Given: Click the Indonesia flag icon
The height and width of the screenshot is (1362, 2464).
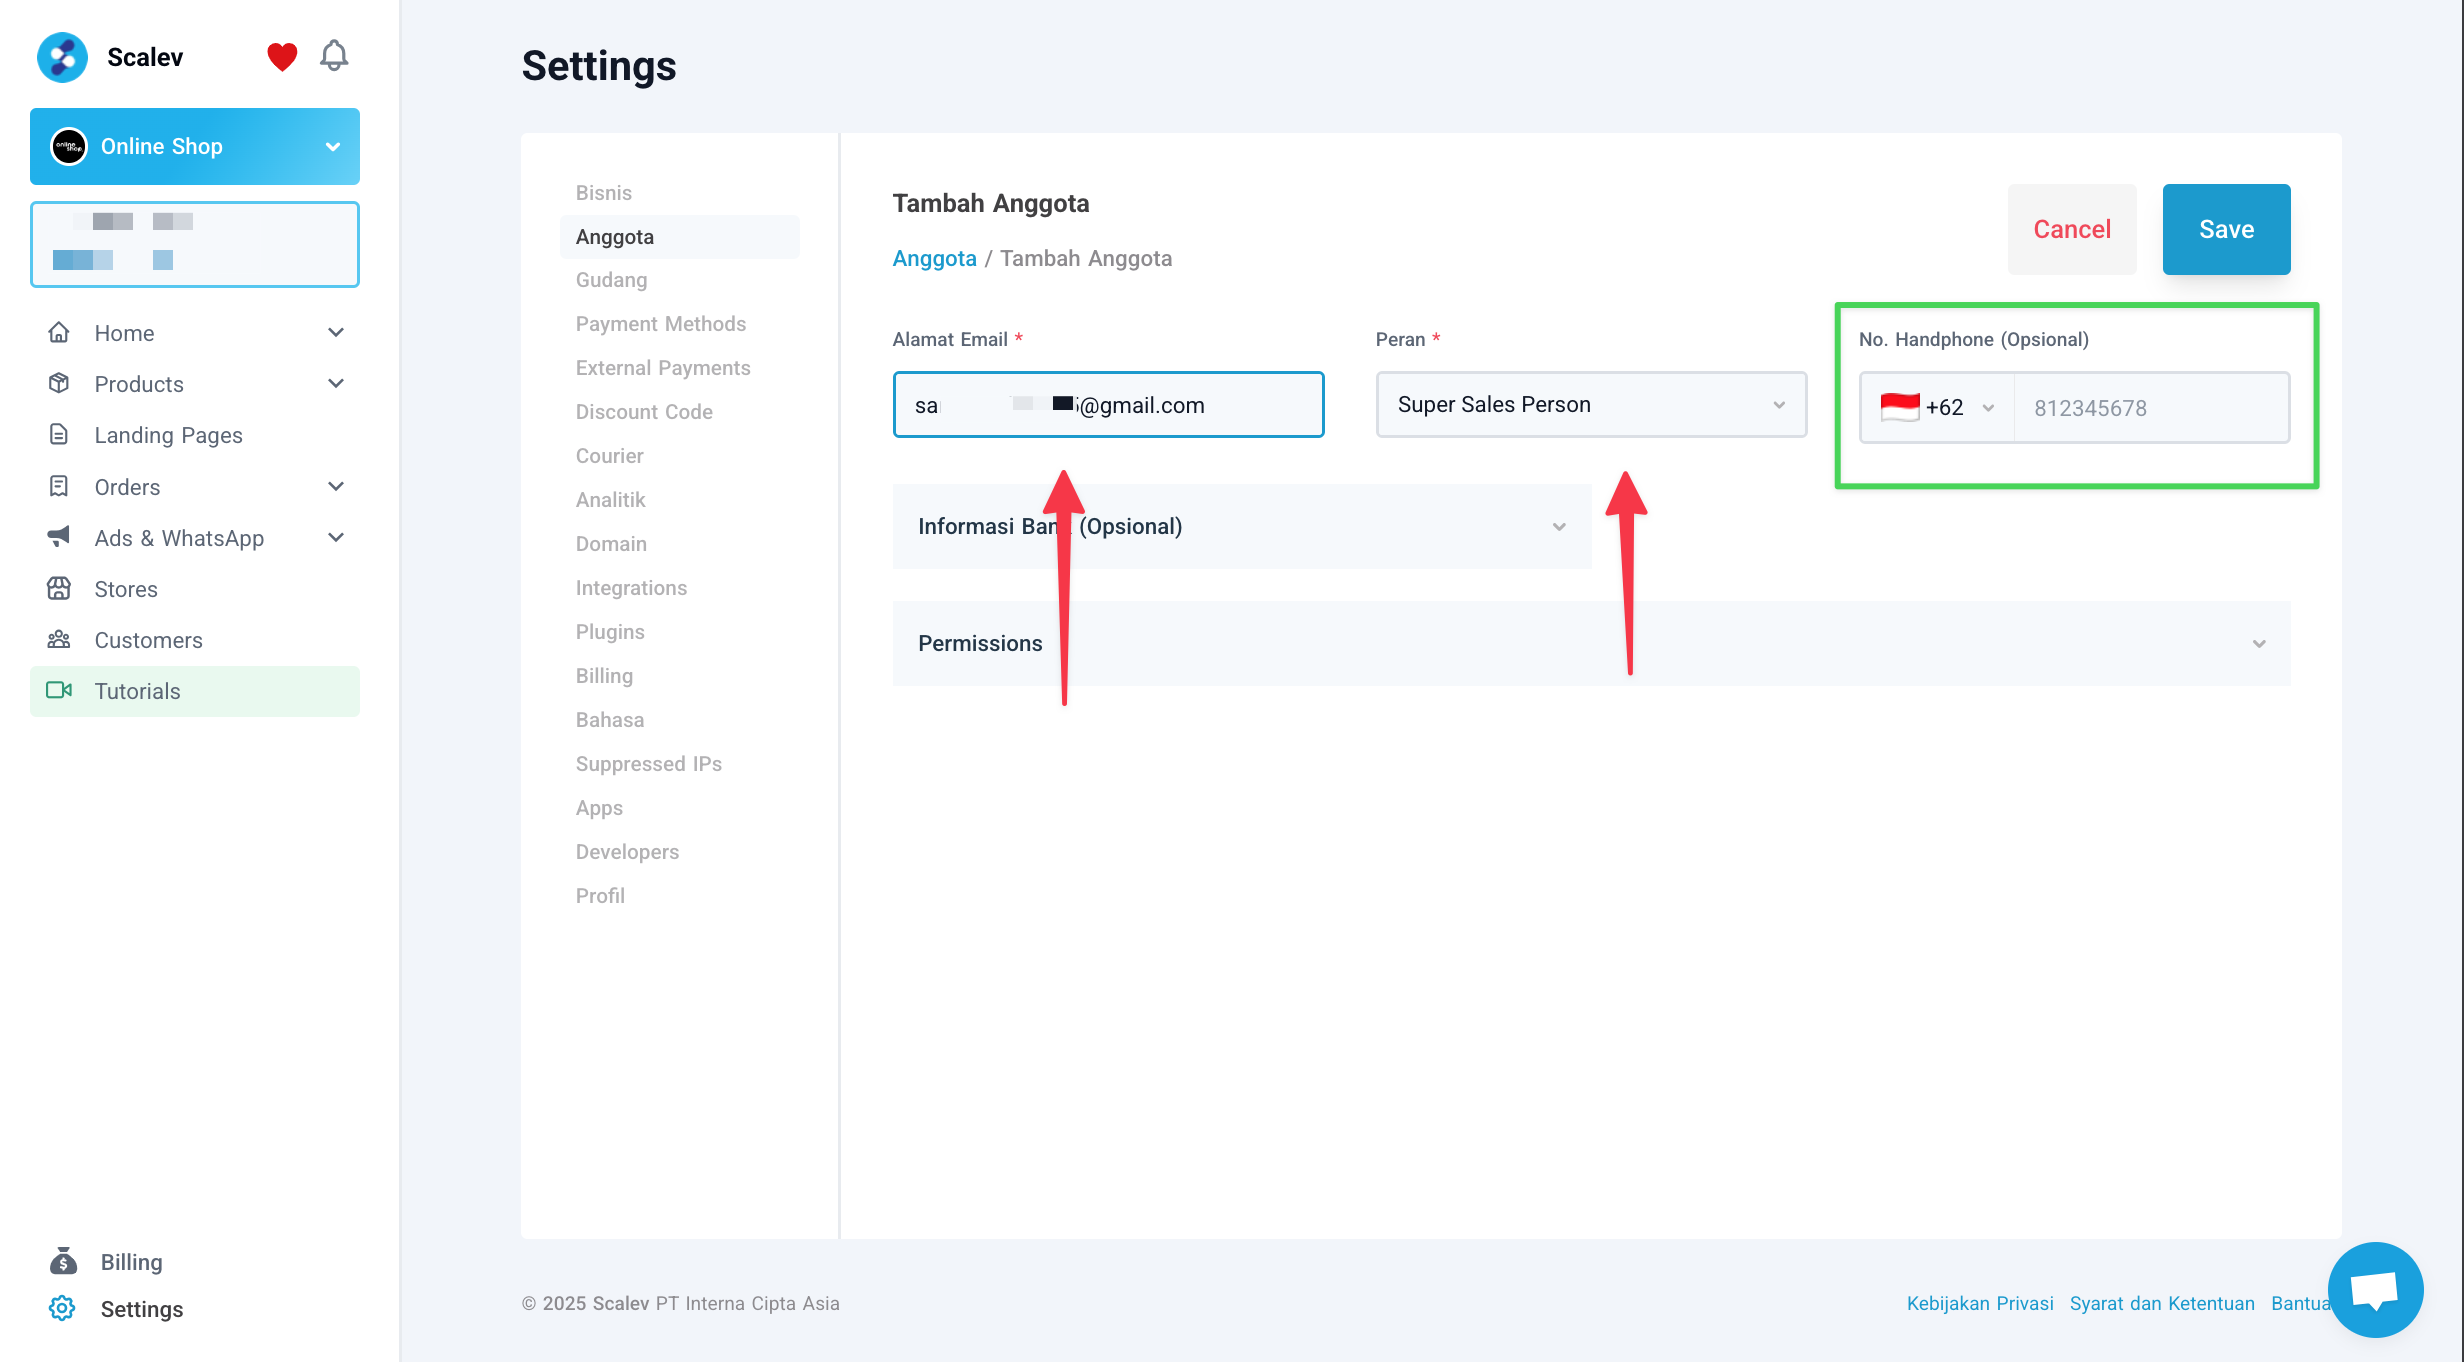Looking at the screenshot, I should pos(1899,407).
